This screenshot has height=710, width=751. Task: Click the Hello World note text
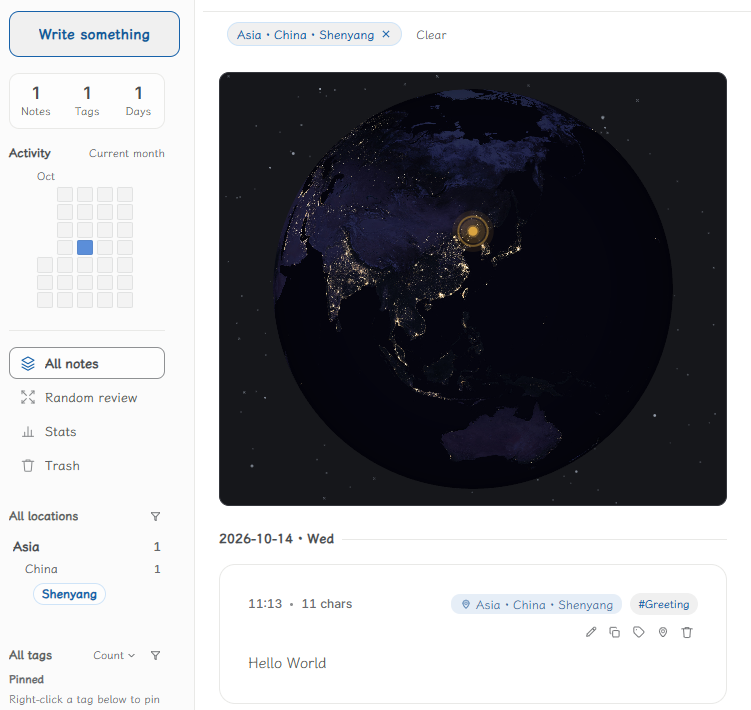pos(287,663)
